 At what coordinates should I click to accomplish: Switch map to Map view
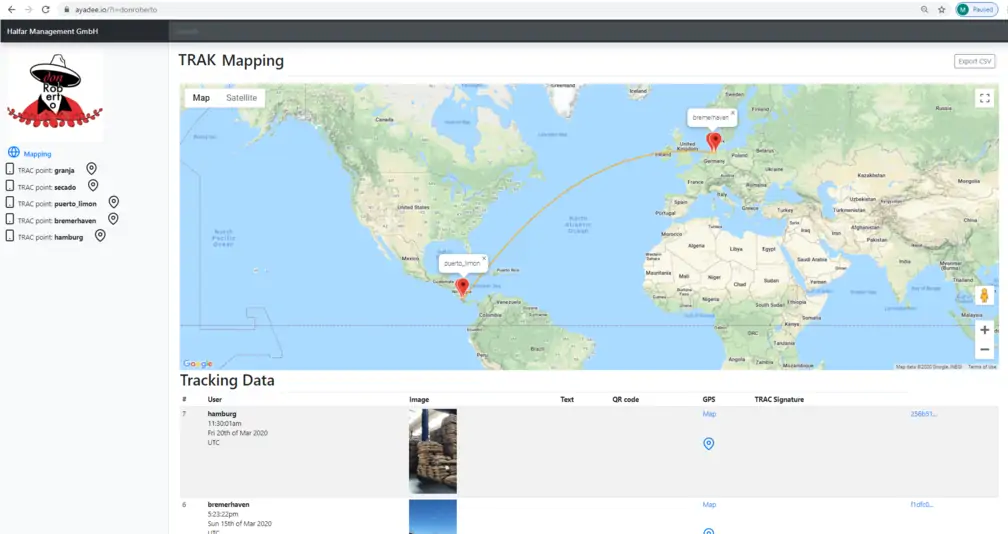point(201,98)
